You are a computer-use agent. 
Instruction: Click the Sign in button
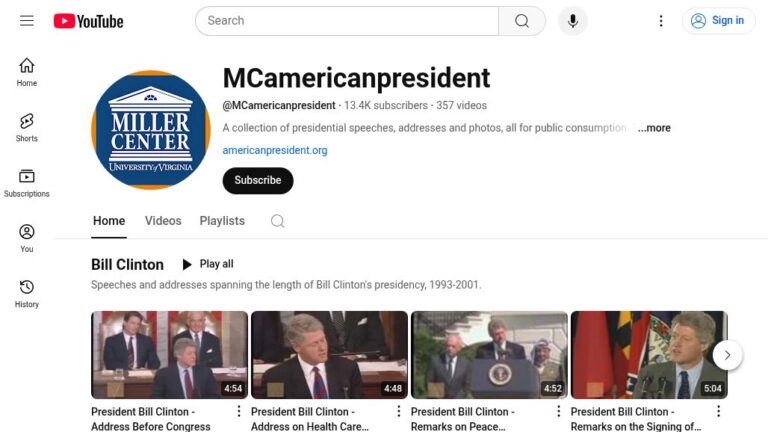pyautogui.click(x=719, y=21)
